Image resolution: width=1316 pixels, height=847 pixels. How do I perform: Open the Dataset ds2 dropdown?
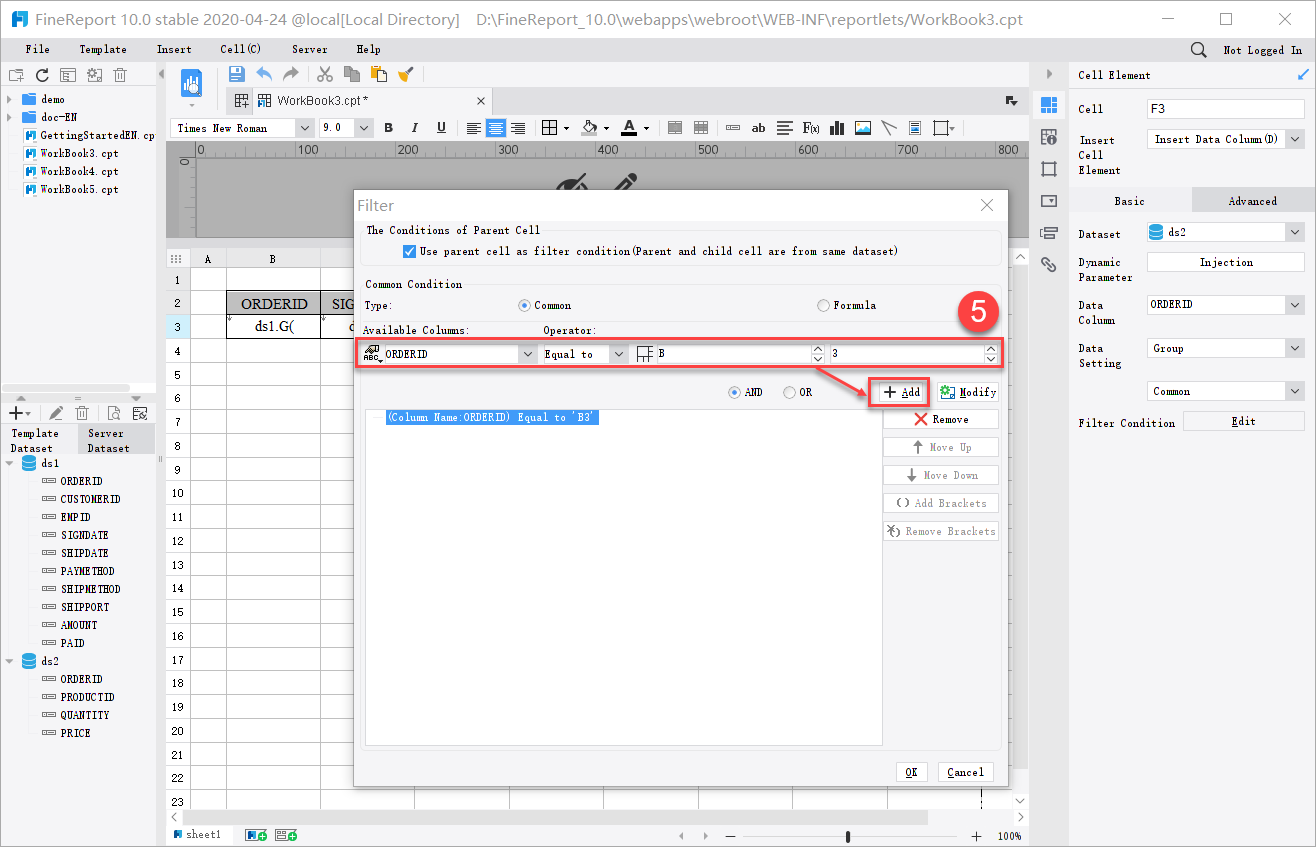(1295, 232)
